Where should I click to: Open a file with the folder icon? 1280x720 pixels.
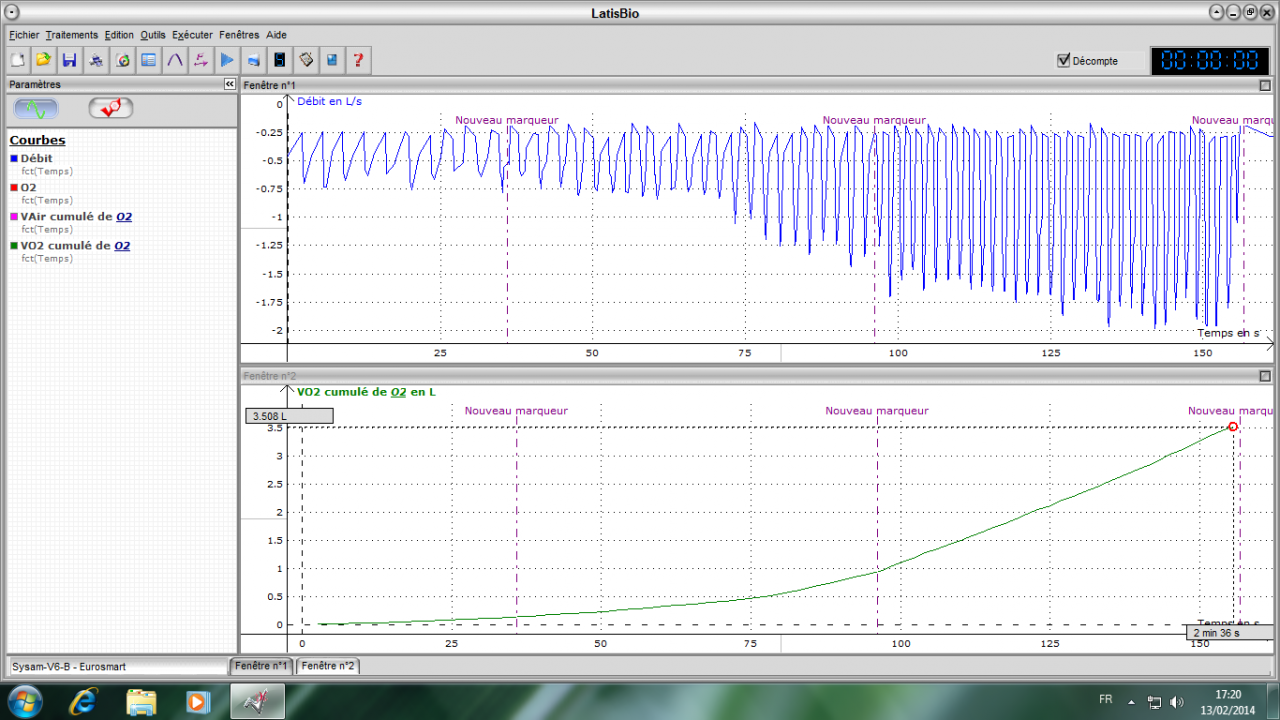(x=43, y=60)
